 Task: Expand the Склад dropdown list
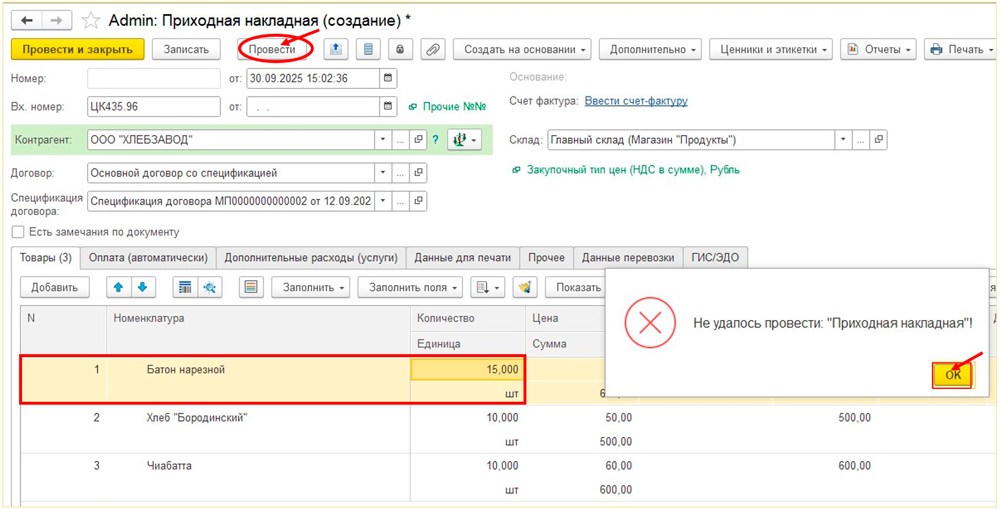tap(843, 140)
